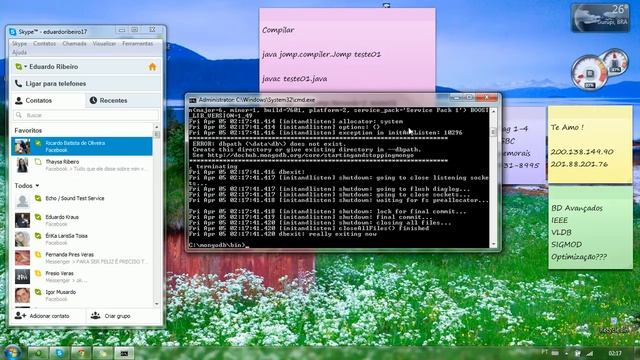Click the Buscar search input field

(86, 116)
